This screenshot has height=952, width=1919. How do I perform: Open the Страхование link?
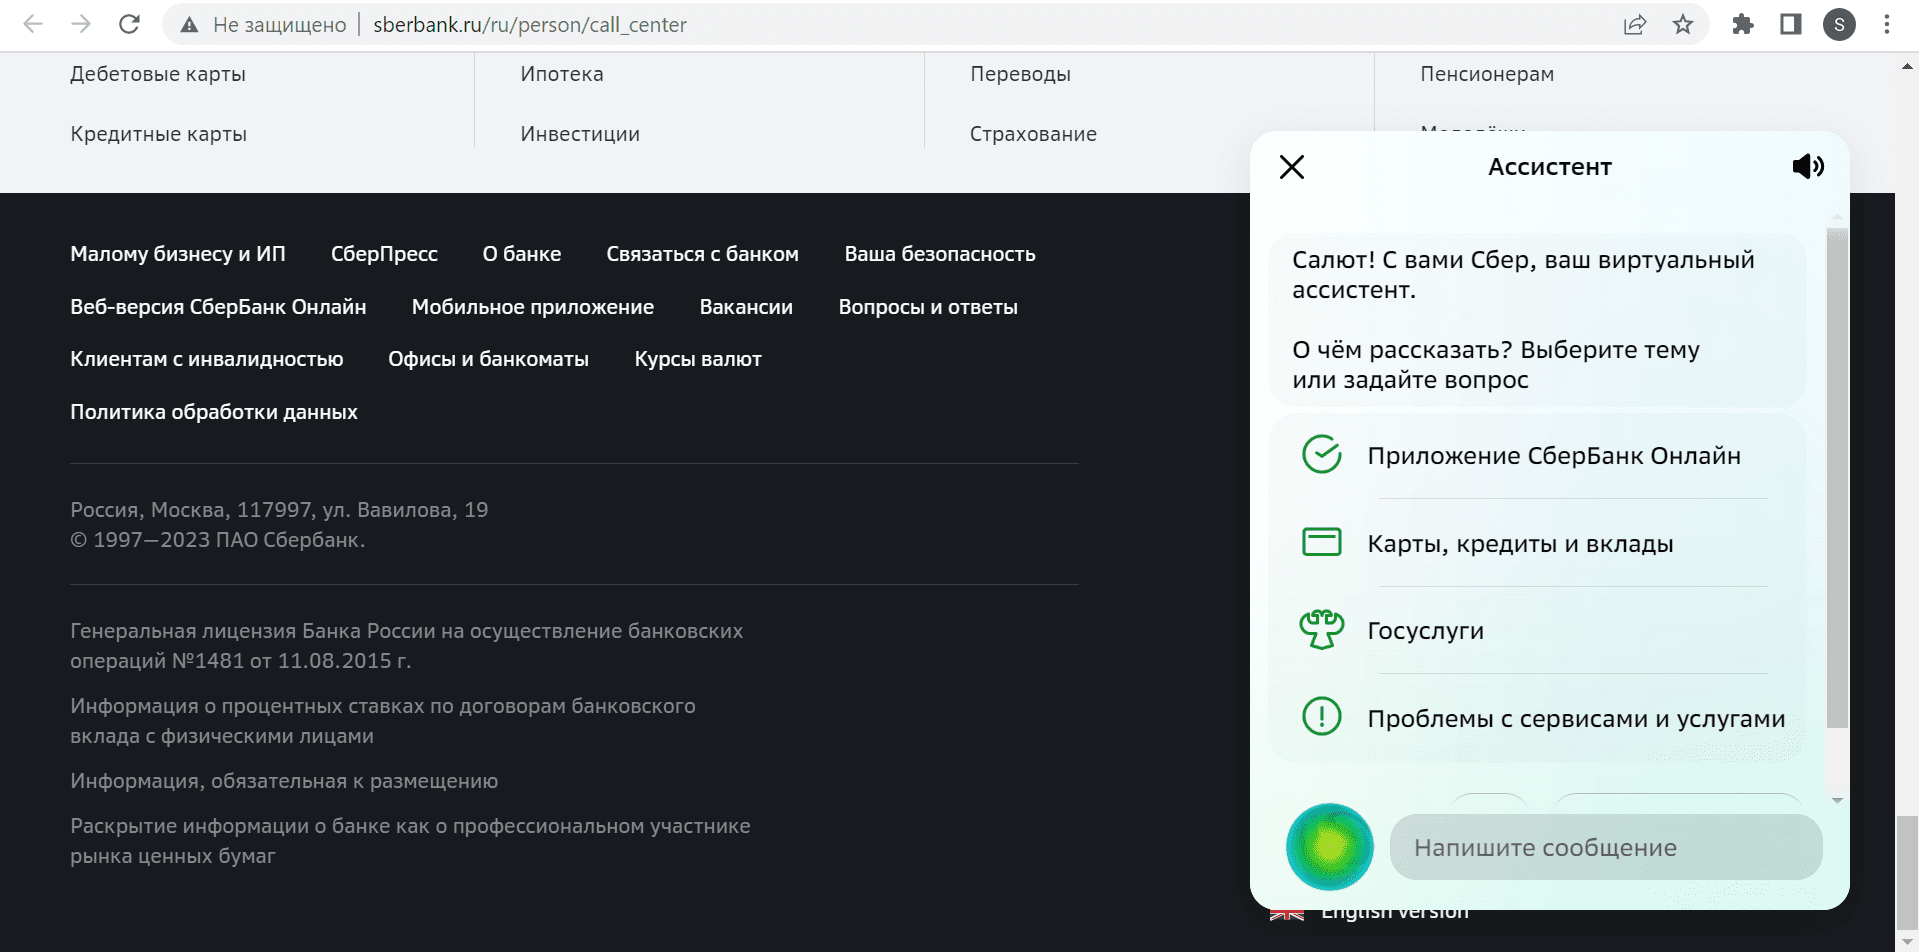pyautogui.click(x=1033, y=134)
